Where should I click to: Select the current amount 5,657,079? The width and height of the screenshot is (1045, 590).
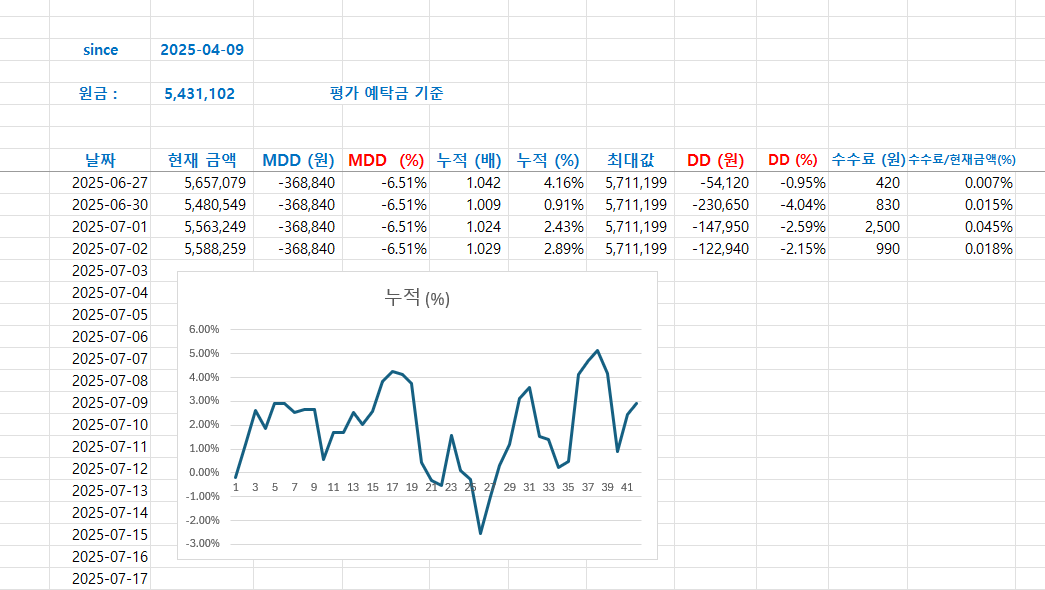tap(215, 183)
